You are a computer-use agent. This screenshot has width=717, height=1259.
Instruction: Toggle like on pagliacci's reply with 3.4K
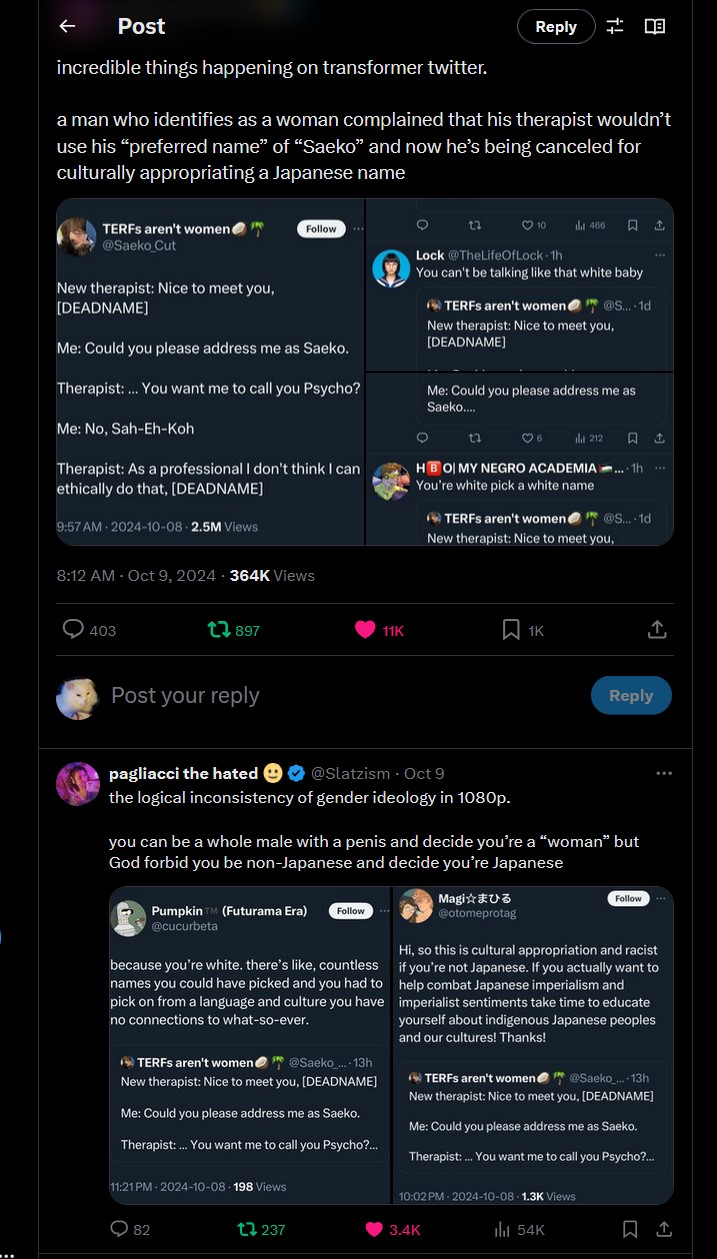tap(375, 1229)
